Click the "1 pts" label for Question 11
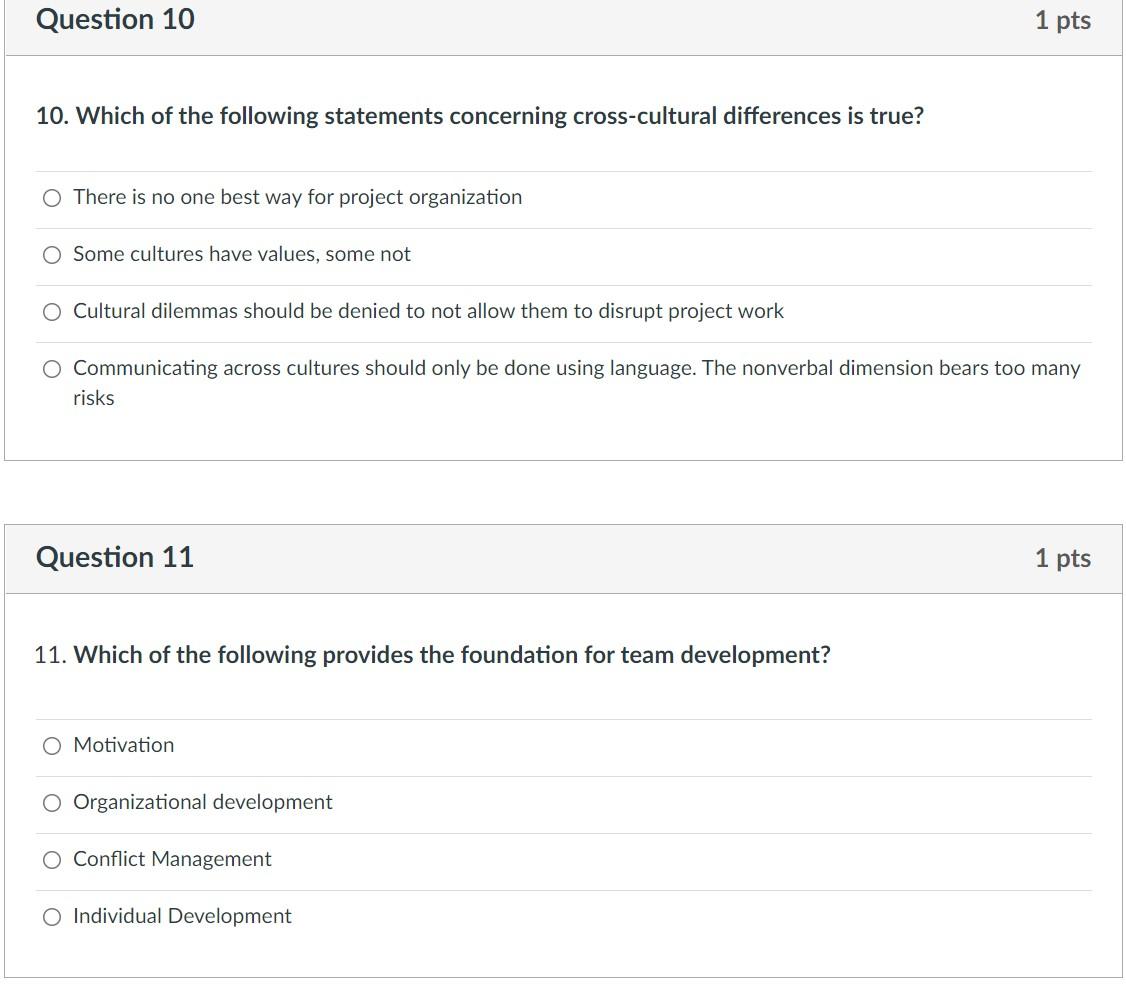The height and width of the screenshot is (988, 1126). click(x=1063, y=558)
